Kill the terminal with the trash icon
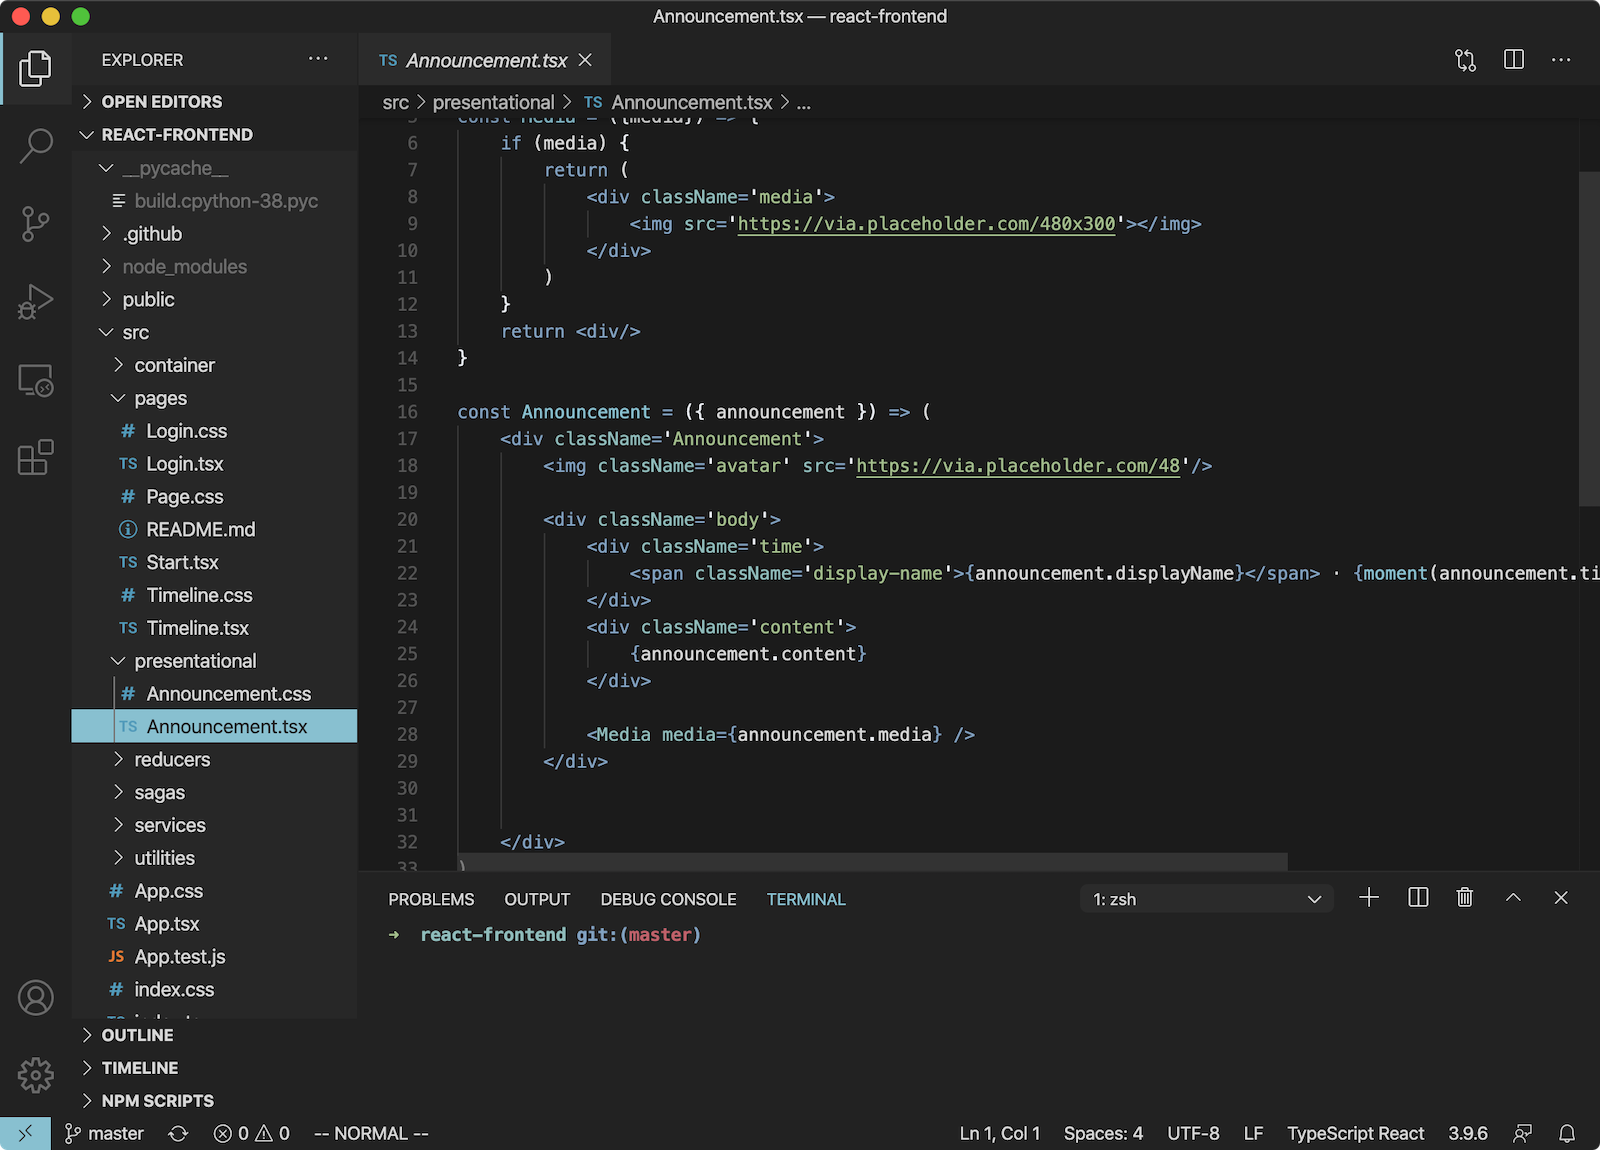 [1465, 897]
